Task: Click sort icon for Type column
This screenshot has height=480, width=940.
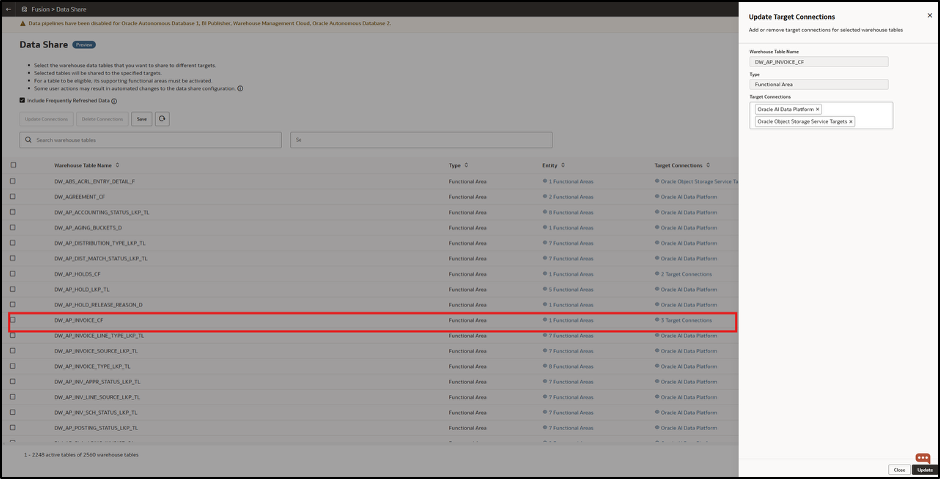Action: 466,165
